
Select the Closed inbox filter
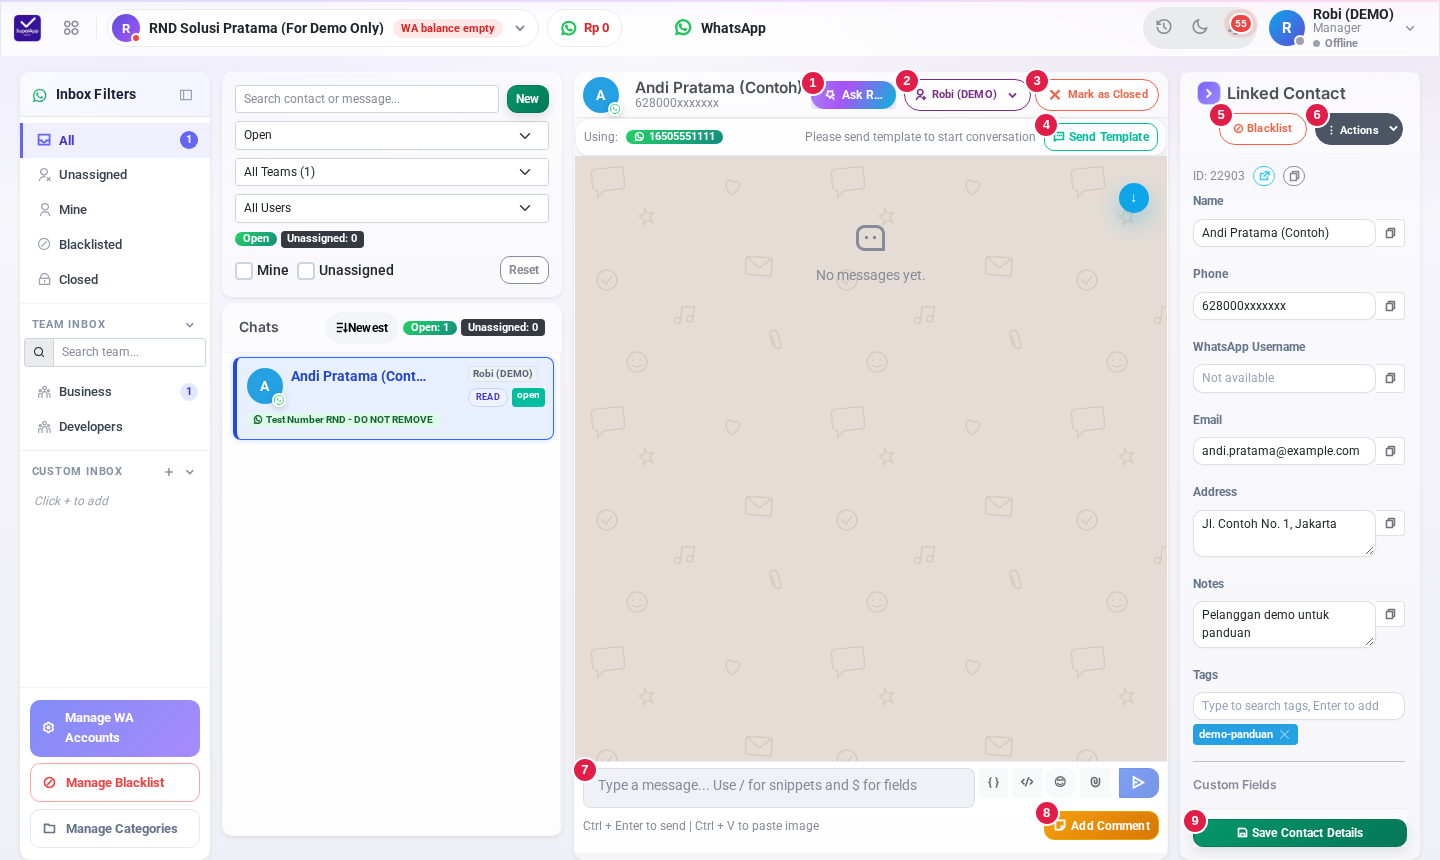(115, 280)
